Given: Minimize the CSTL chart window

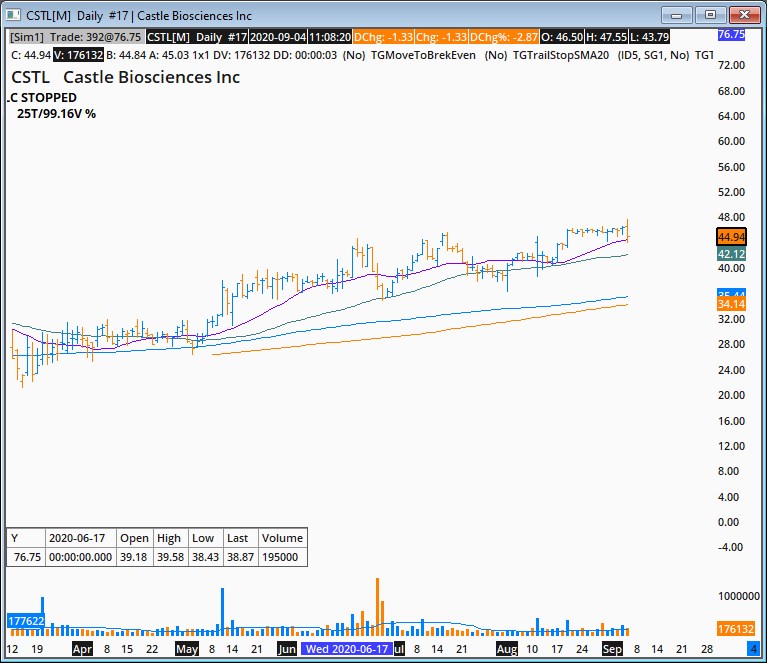Looking at the screenshot, I should 677,15.
